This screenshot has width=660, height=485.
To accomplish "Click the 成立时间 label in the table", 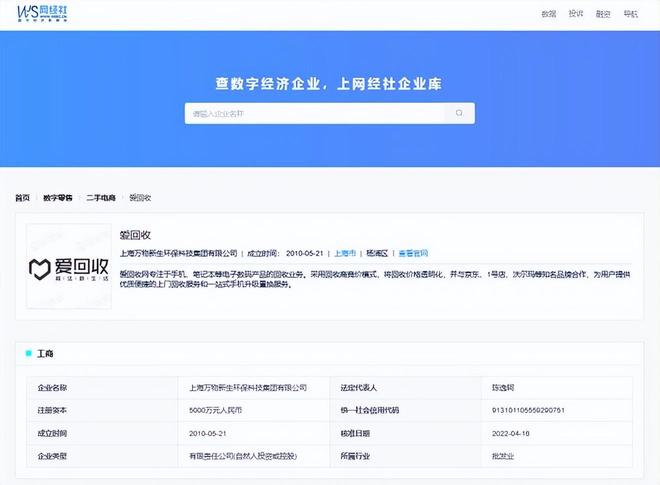I will pyautogui.click(x=52, y=433).
